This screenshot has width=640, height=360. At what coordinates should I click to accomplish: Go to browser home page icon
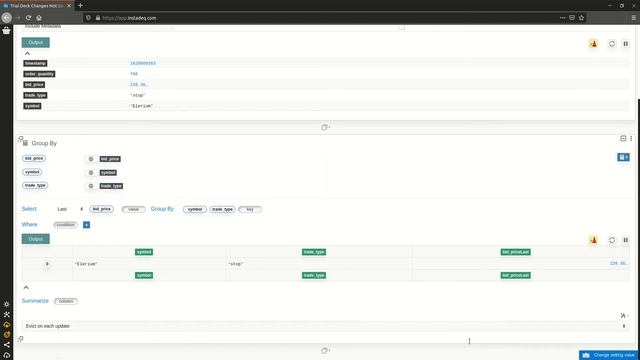pos(39,18)
